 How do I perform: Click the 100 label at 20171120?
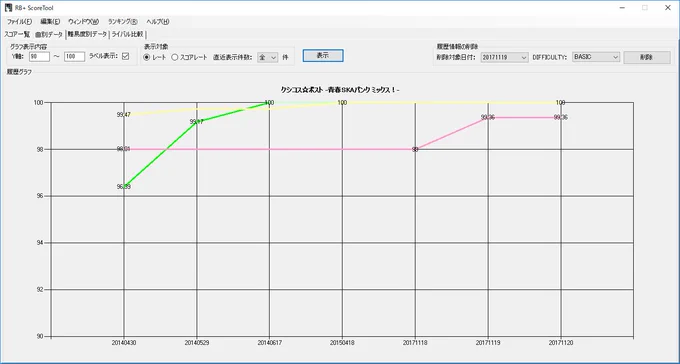pyautogui.click(x=561, y=103)
